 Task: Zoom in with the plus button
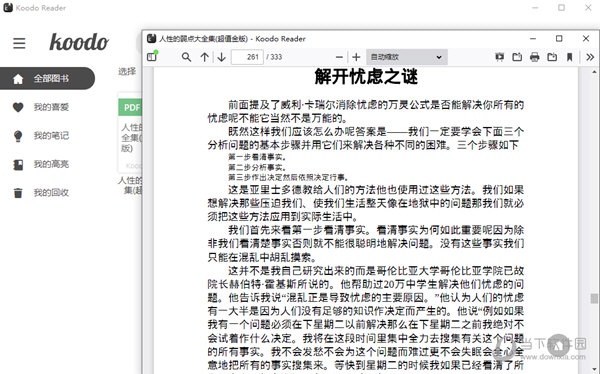(356, 57)
